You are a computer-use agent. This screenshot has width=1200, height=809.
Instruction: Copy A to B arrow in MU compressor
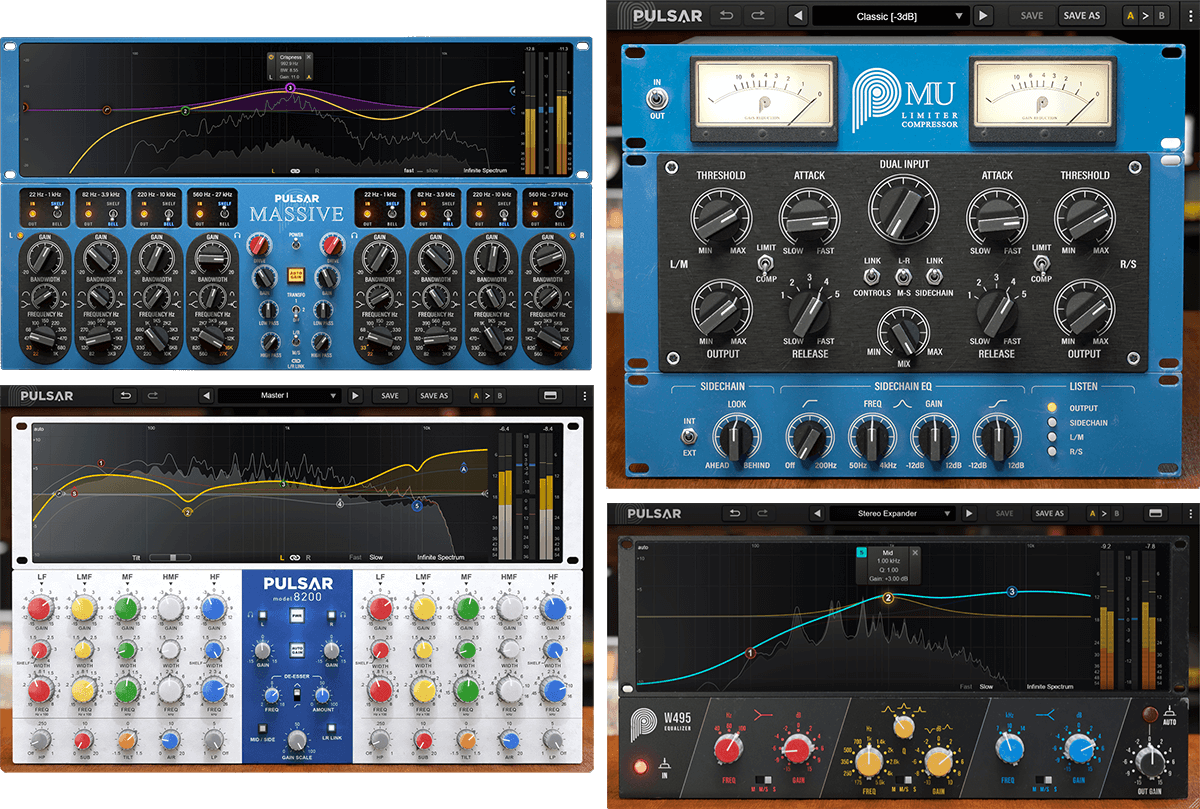1146,16
